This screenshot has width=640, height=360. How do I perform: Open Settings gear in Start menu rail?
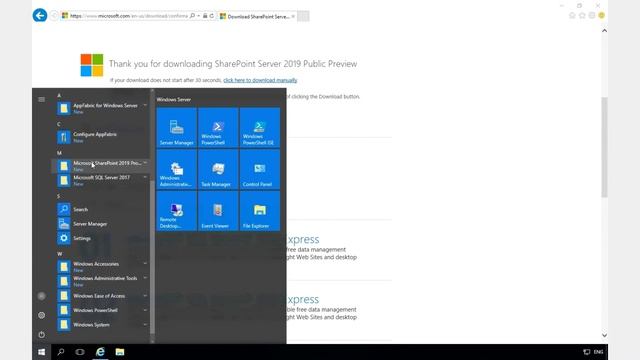pos(42,315)
